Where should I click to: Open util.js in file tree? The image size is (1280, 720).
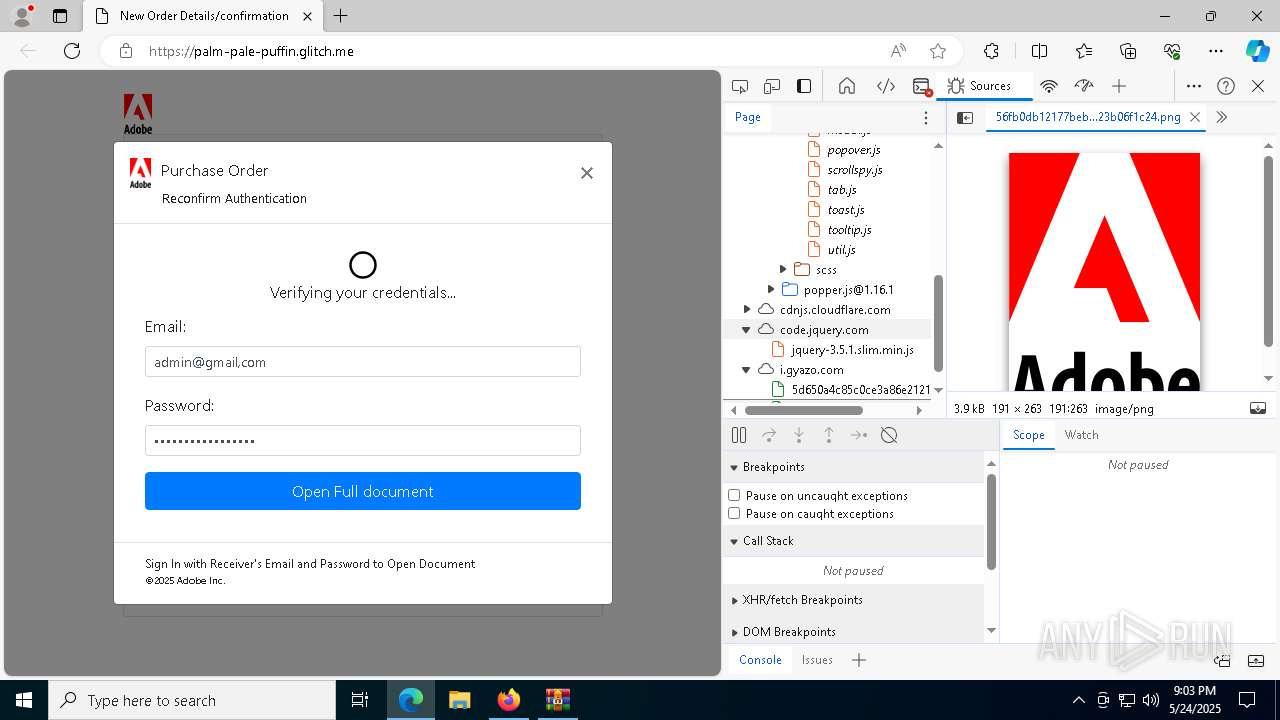tap(841, 249)
